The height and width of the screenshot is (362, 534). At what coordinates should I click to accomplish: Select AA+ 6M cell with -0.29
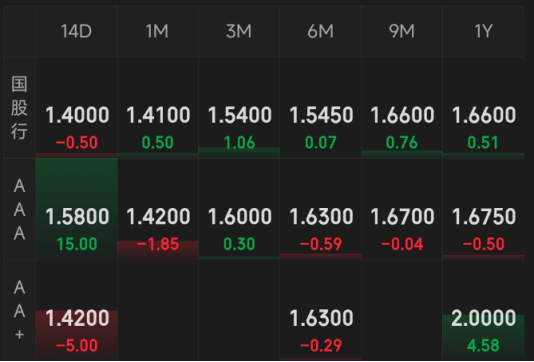tap(320, 310)
